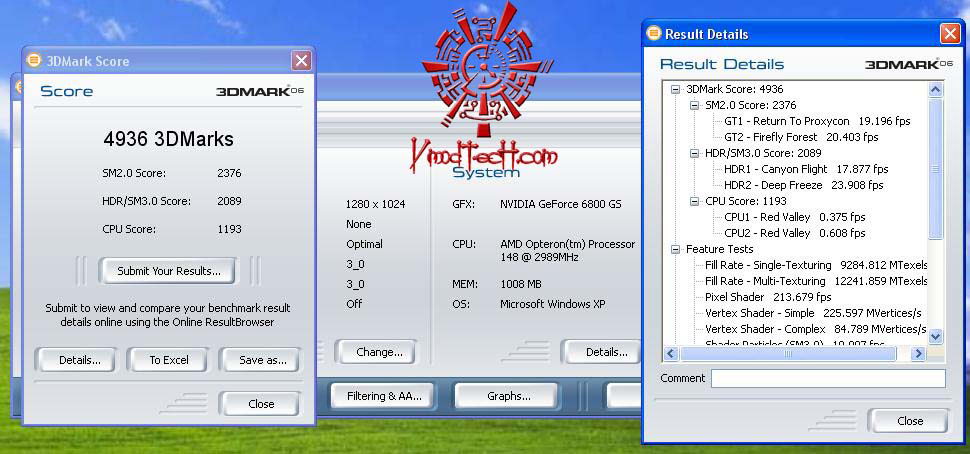Screen dimensions: 970x454
Task: Select 'SM2.0 Score: 2376' tree row
Action: point(750,105)
